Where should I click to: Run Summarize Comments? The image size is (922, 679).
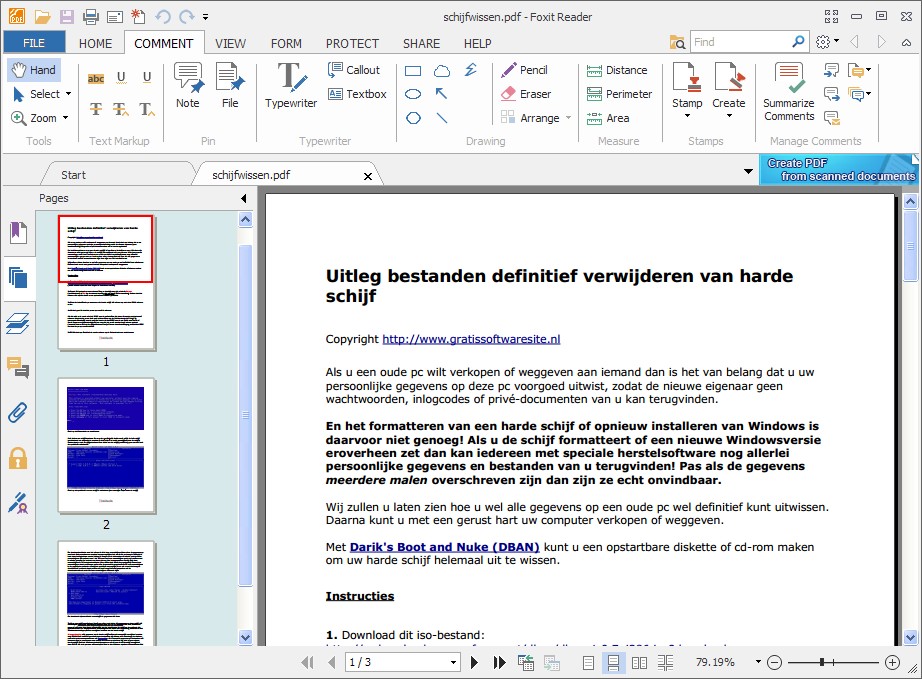pyautogui.click(x=788, y=90)
